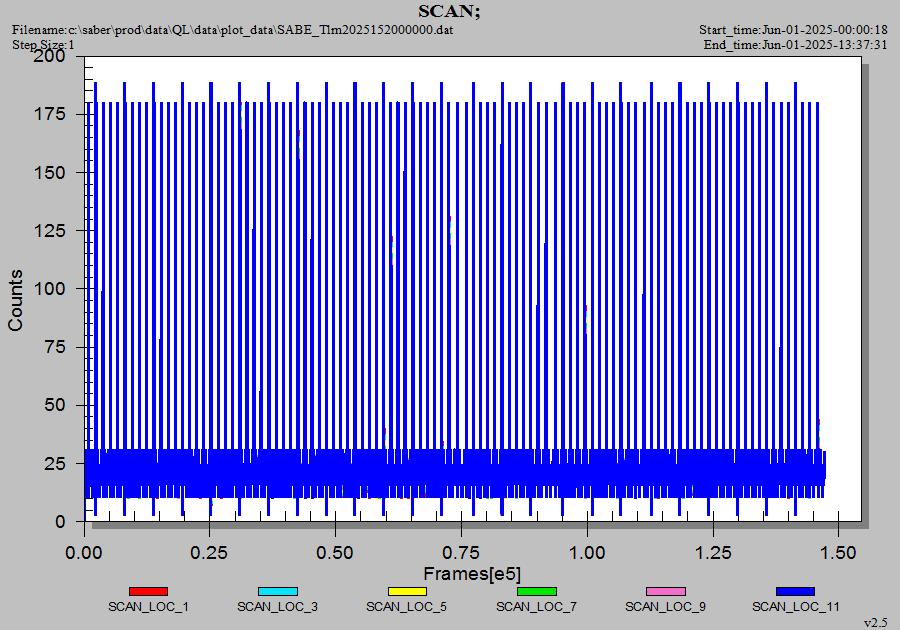Click the blue SCAN_LOC_11 legend swatch
Image resolution: width=900 pixels, height=630 pixels.
tap(796, 592)
